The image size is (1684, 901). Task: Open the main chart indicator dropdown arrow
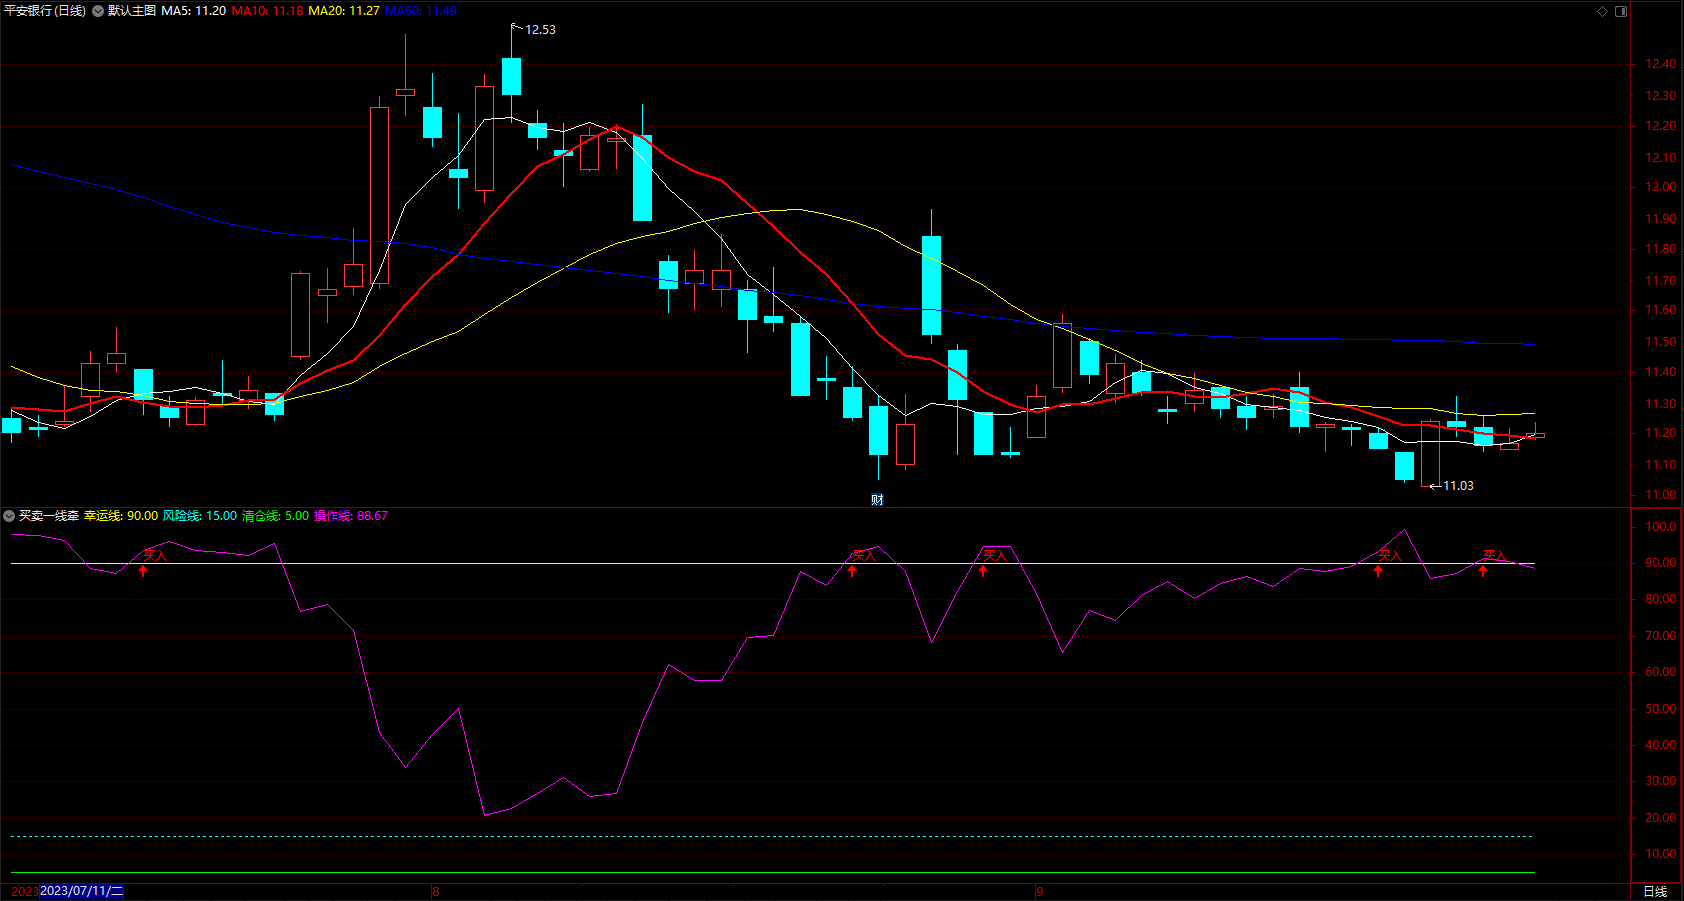98,11
